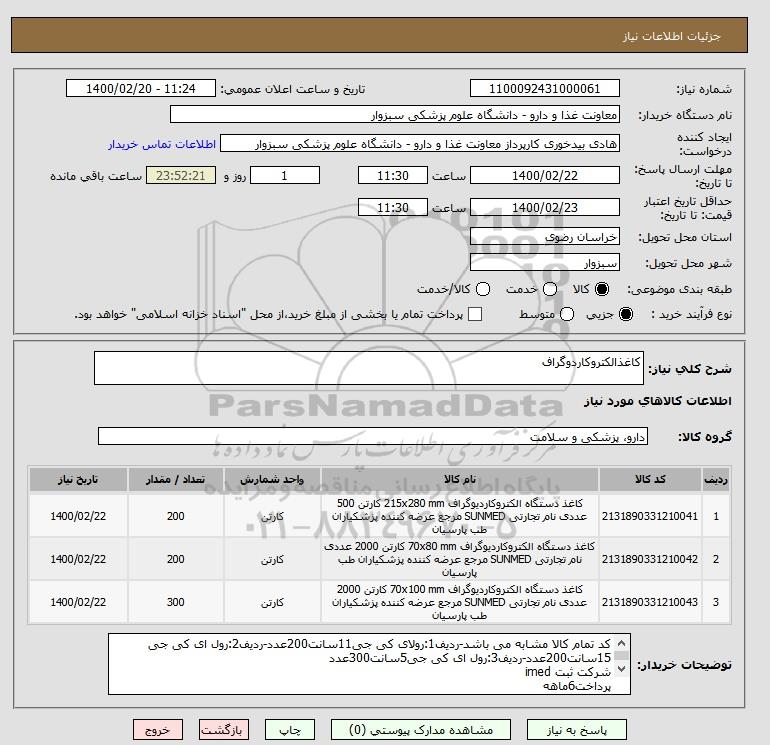770x745 pixels.
Task: Click product code 2131890331210041
Action: (650, 516)
